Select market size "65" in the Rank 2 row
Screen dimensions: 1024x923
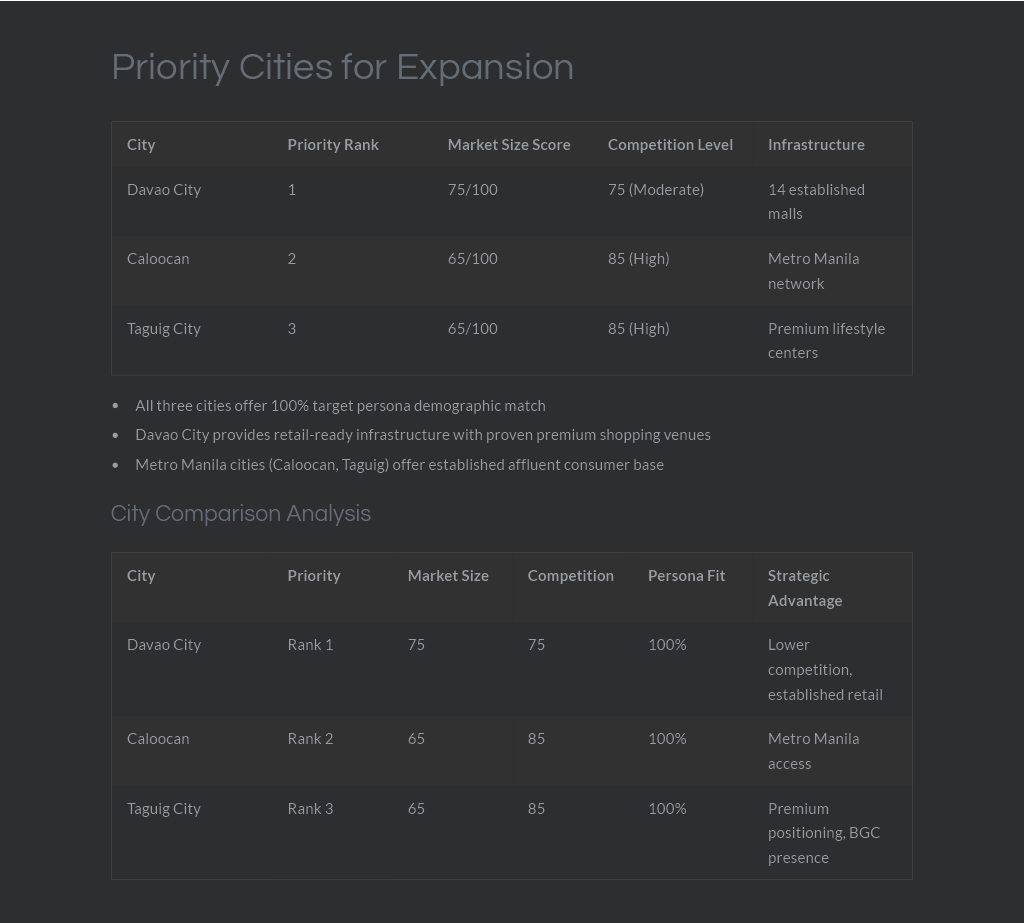(x=416, y=739)
